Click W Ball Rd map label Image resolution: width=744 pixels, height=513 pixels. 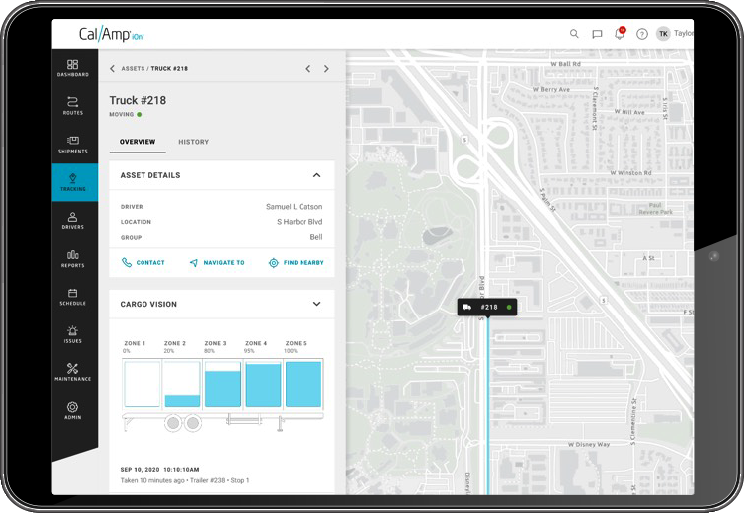coord(565,64)
